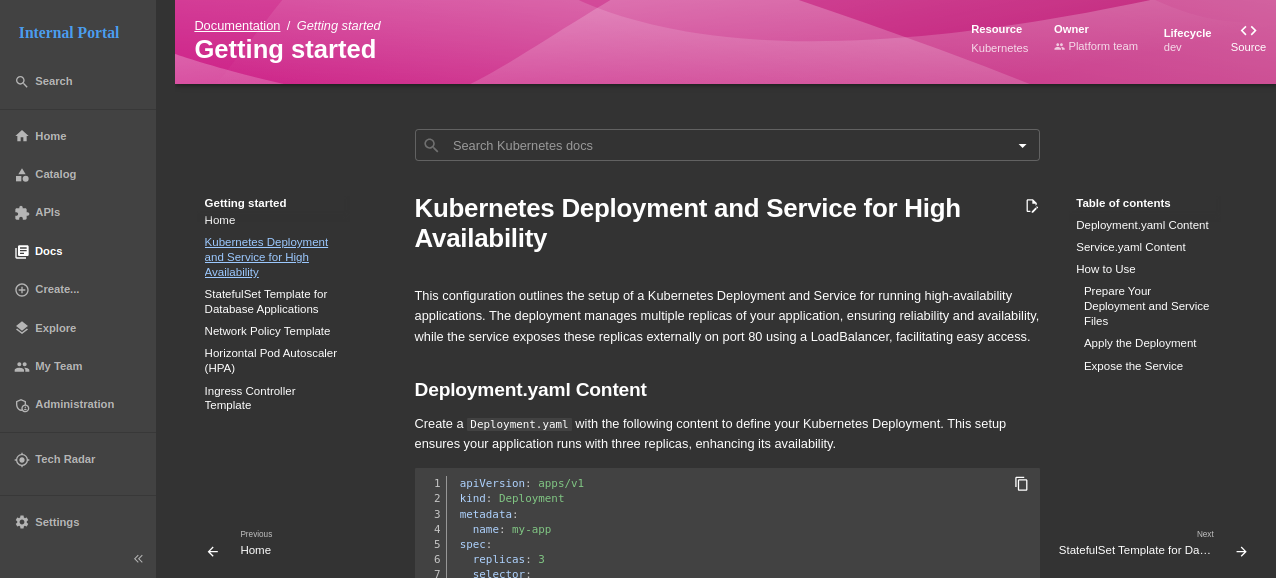Go to Catalog in sidebar
Image resolution: width=1276 pixels, height=578 pixels.
pos(55,175)
